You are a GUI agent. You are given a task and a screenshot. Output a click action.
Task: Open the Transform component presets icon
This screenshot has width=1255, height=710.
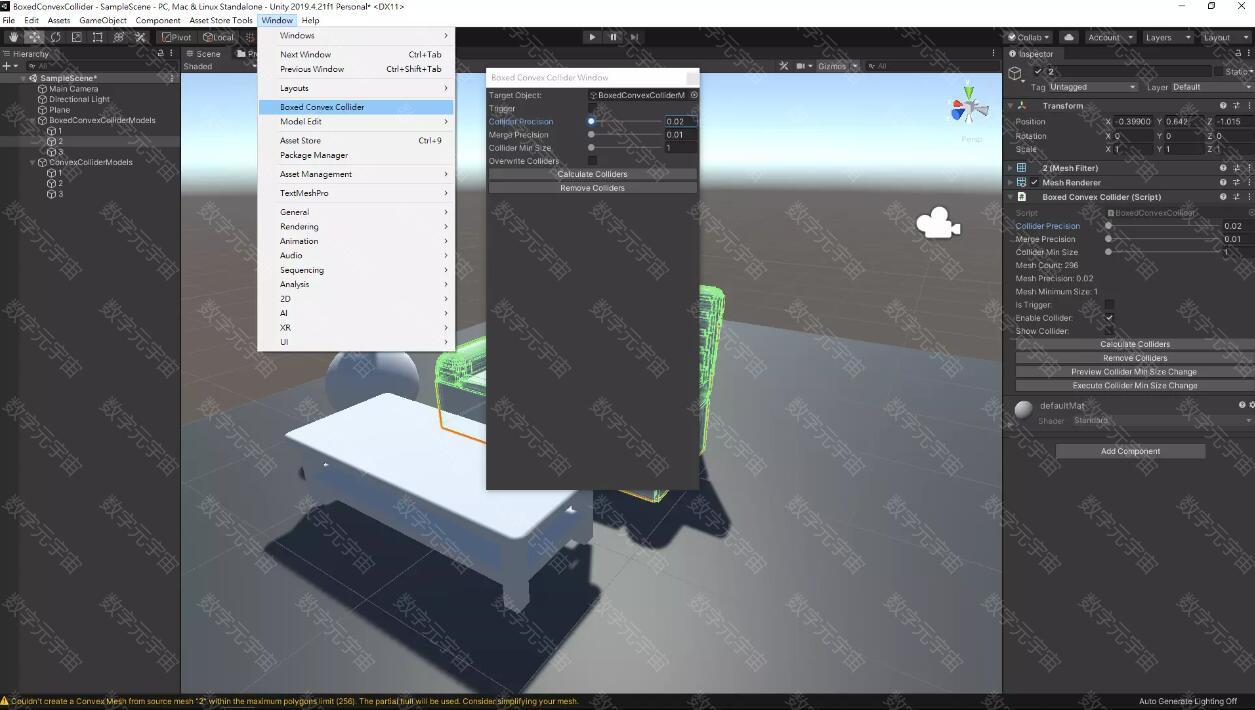(x=1236, y=106)
